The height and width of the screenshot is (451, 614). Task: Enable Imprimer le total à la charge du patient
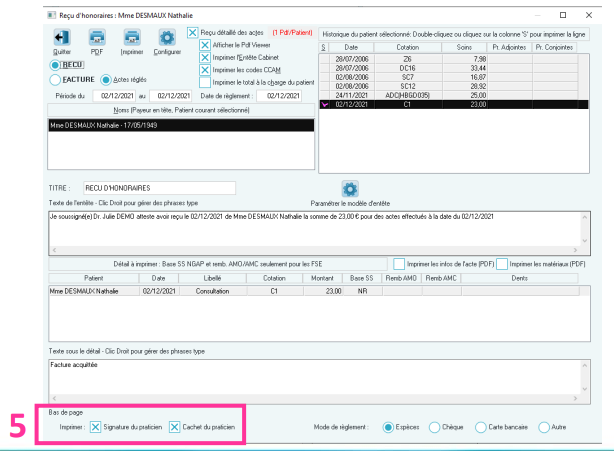(x=205, y=83)
